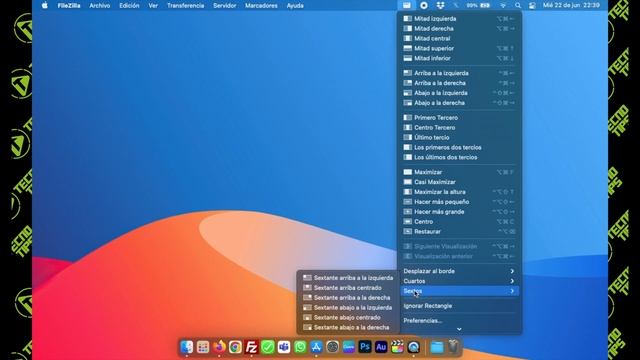
Task: Click the battery status indicator
Action: pos(478,5)
